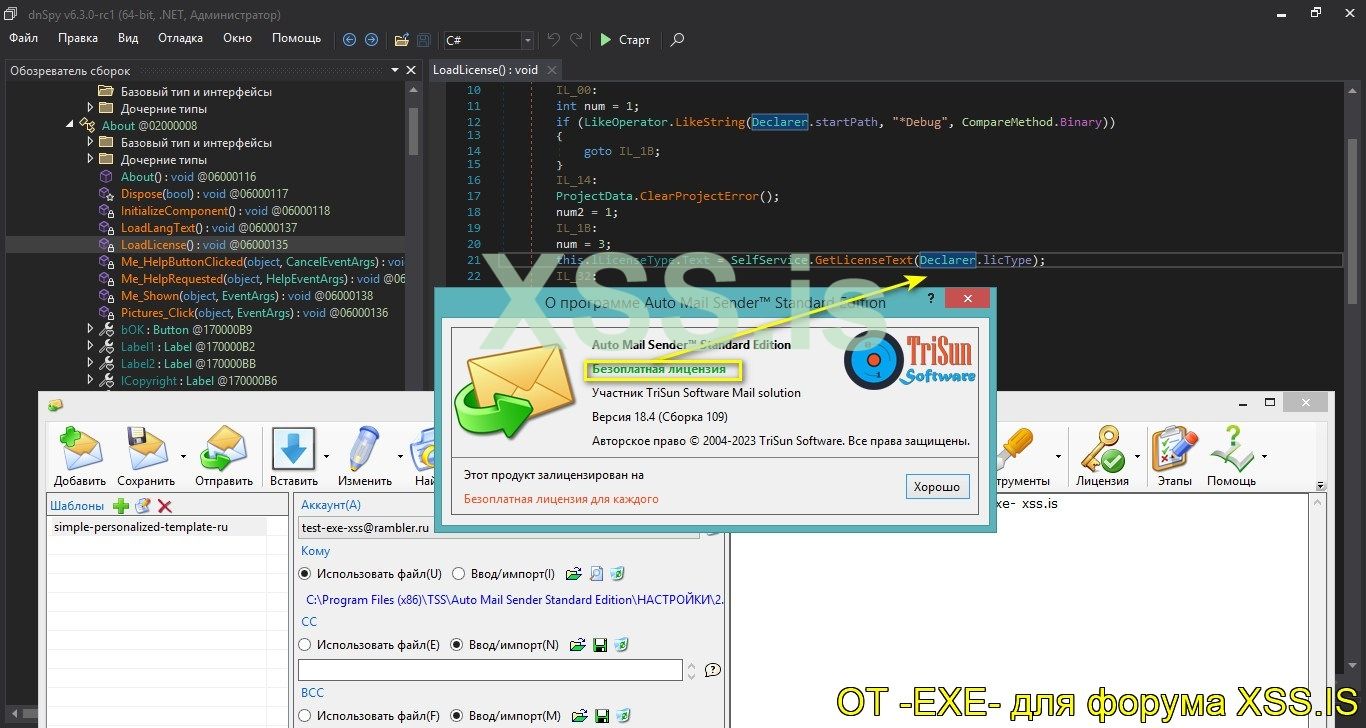Open the Помощь question-mark icon in Auto Mail Sender

tap(1231, 449)
